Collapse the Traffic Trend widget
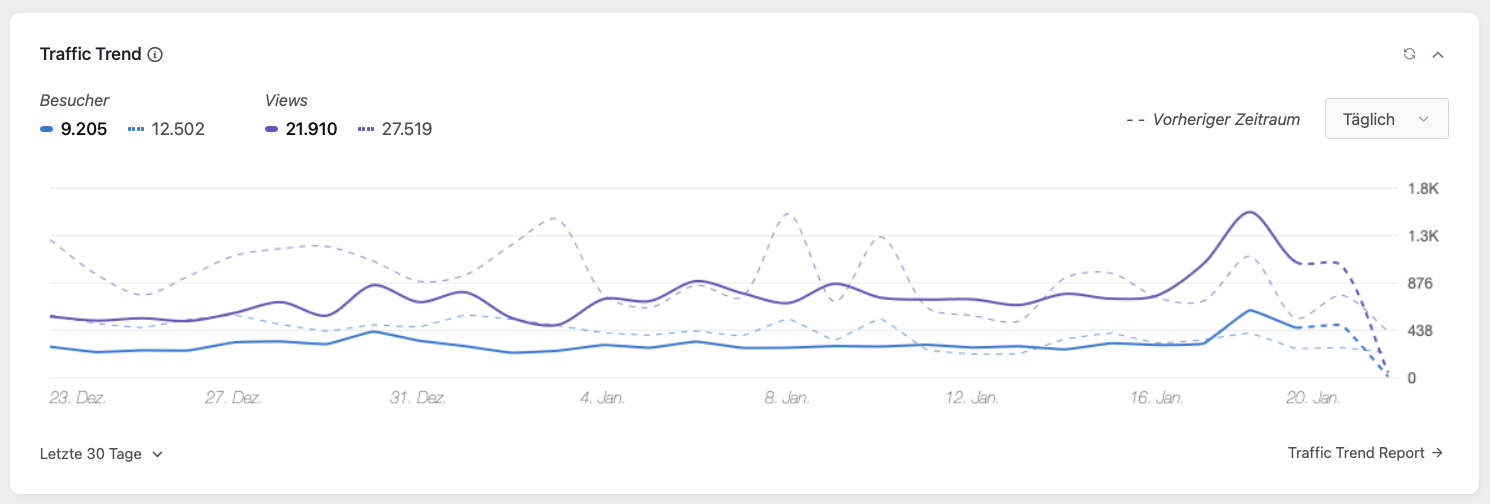 [x=1438, y=54]
